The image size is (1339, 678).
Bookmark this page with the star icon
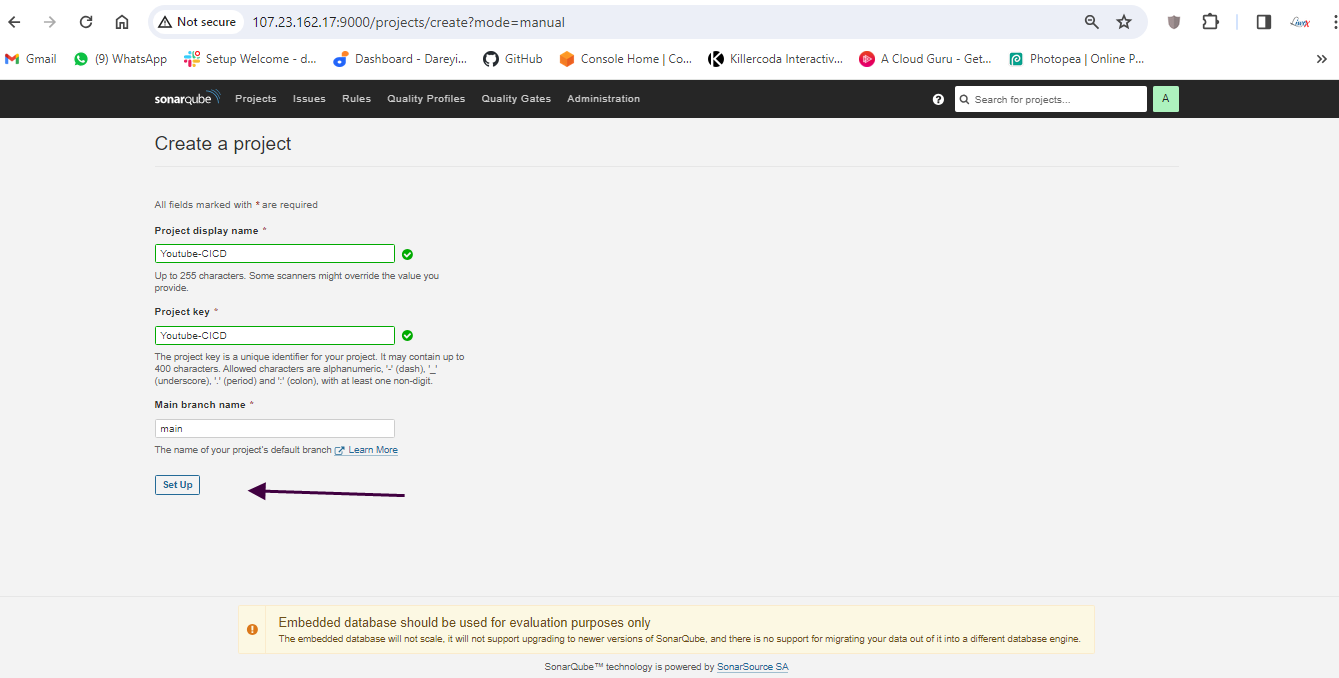pyautogui.click(x=1124, y=22)
